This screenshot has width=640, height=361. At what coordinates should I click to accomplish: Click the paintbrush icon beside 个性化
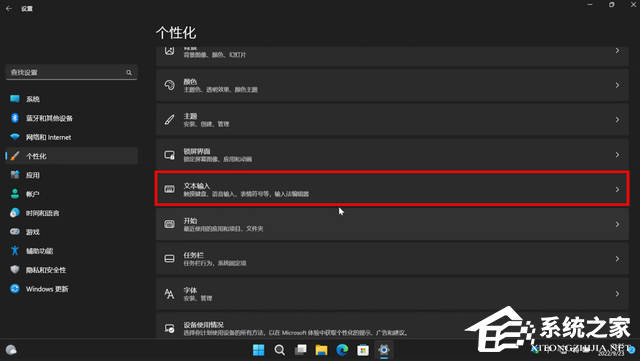(15, 156)
